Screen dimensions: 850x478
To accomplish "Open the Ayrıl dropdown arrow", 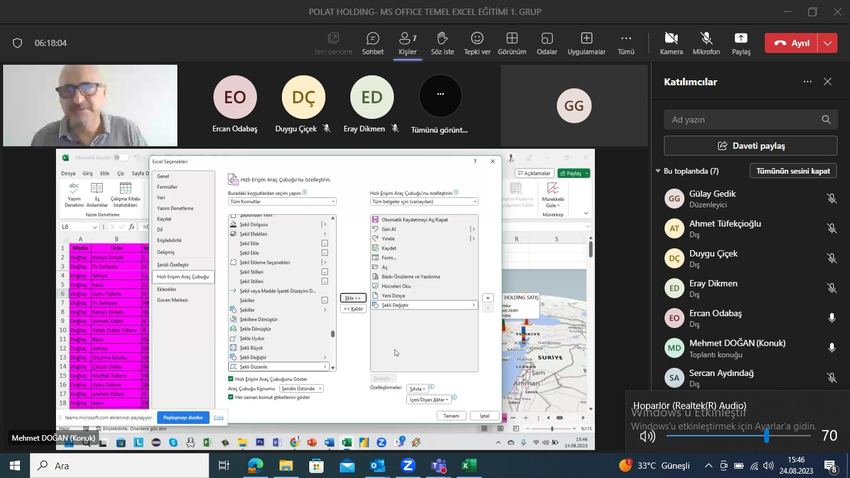I will pyautogui.click(x=827, y=43).
